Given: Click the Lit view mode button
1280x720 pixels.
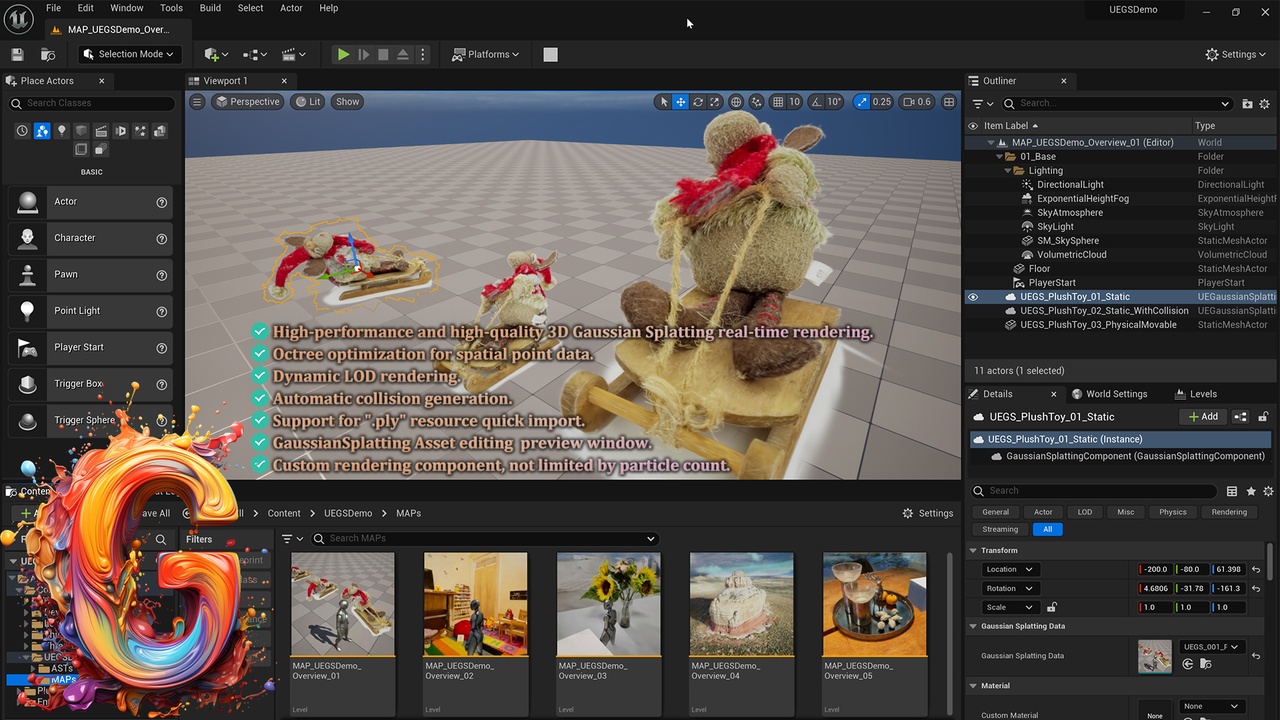Looking at the screenshot, I should (x=307, y=102).
